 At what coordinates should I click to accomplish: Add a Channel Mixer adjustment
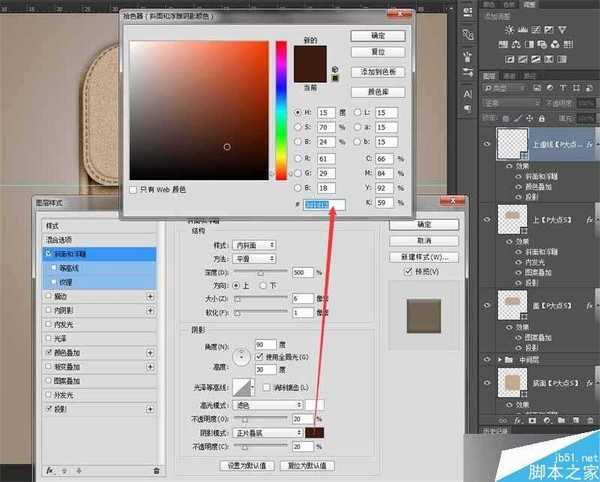(555, 44)
